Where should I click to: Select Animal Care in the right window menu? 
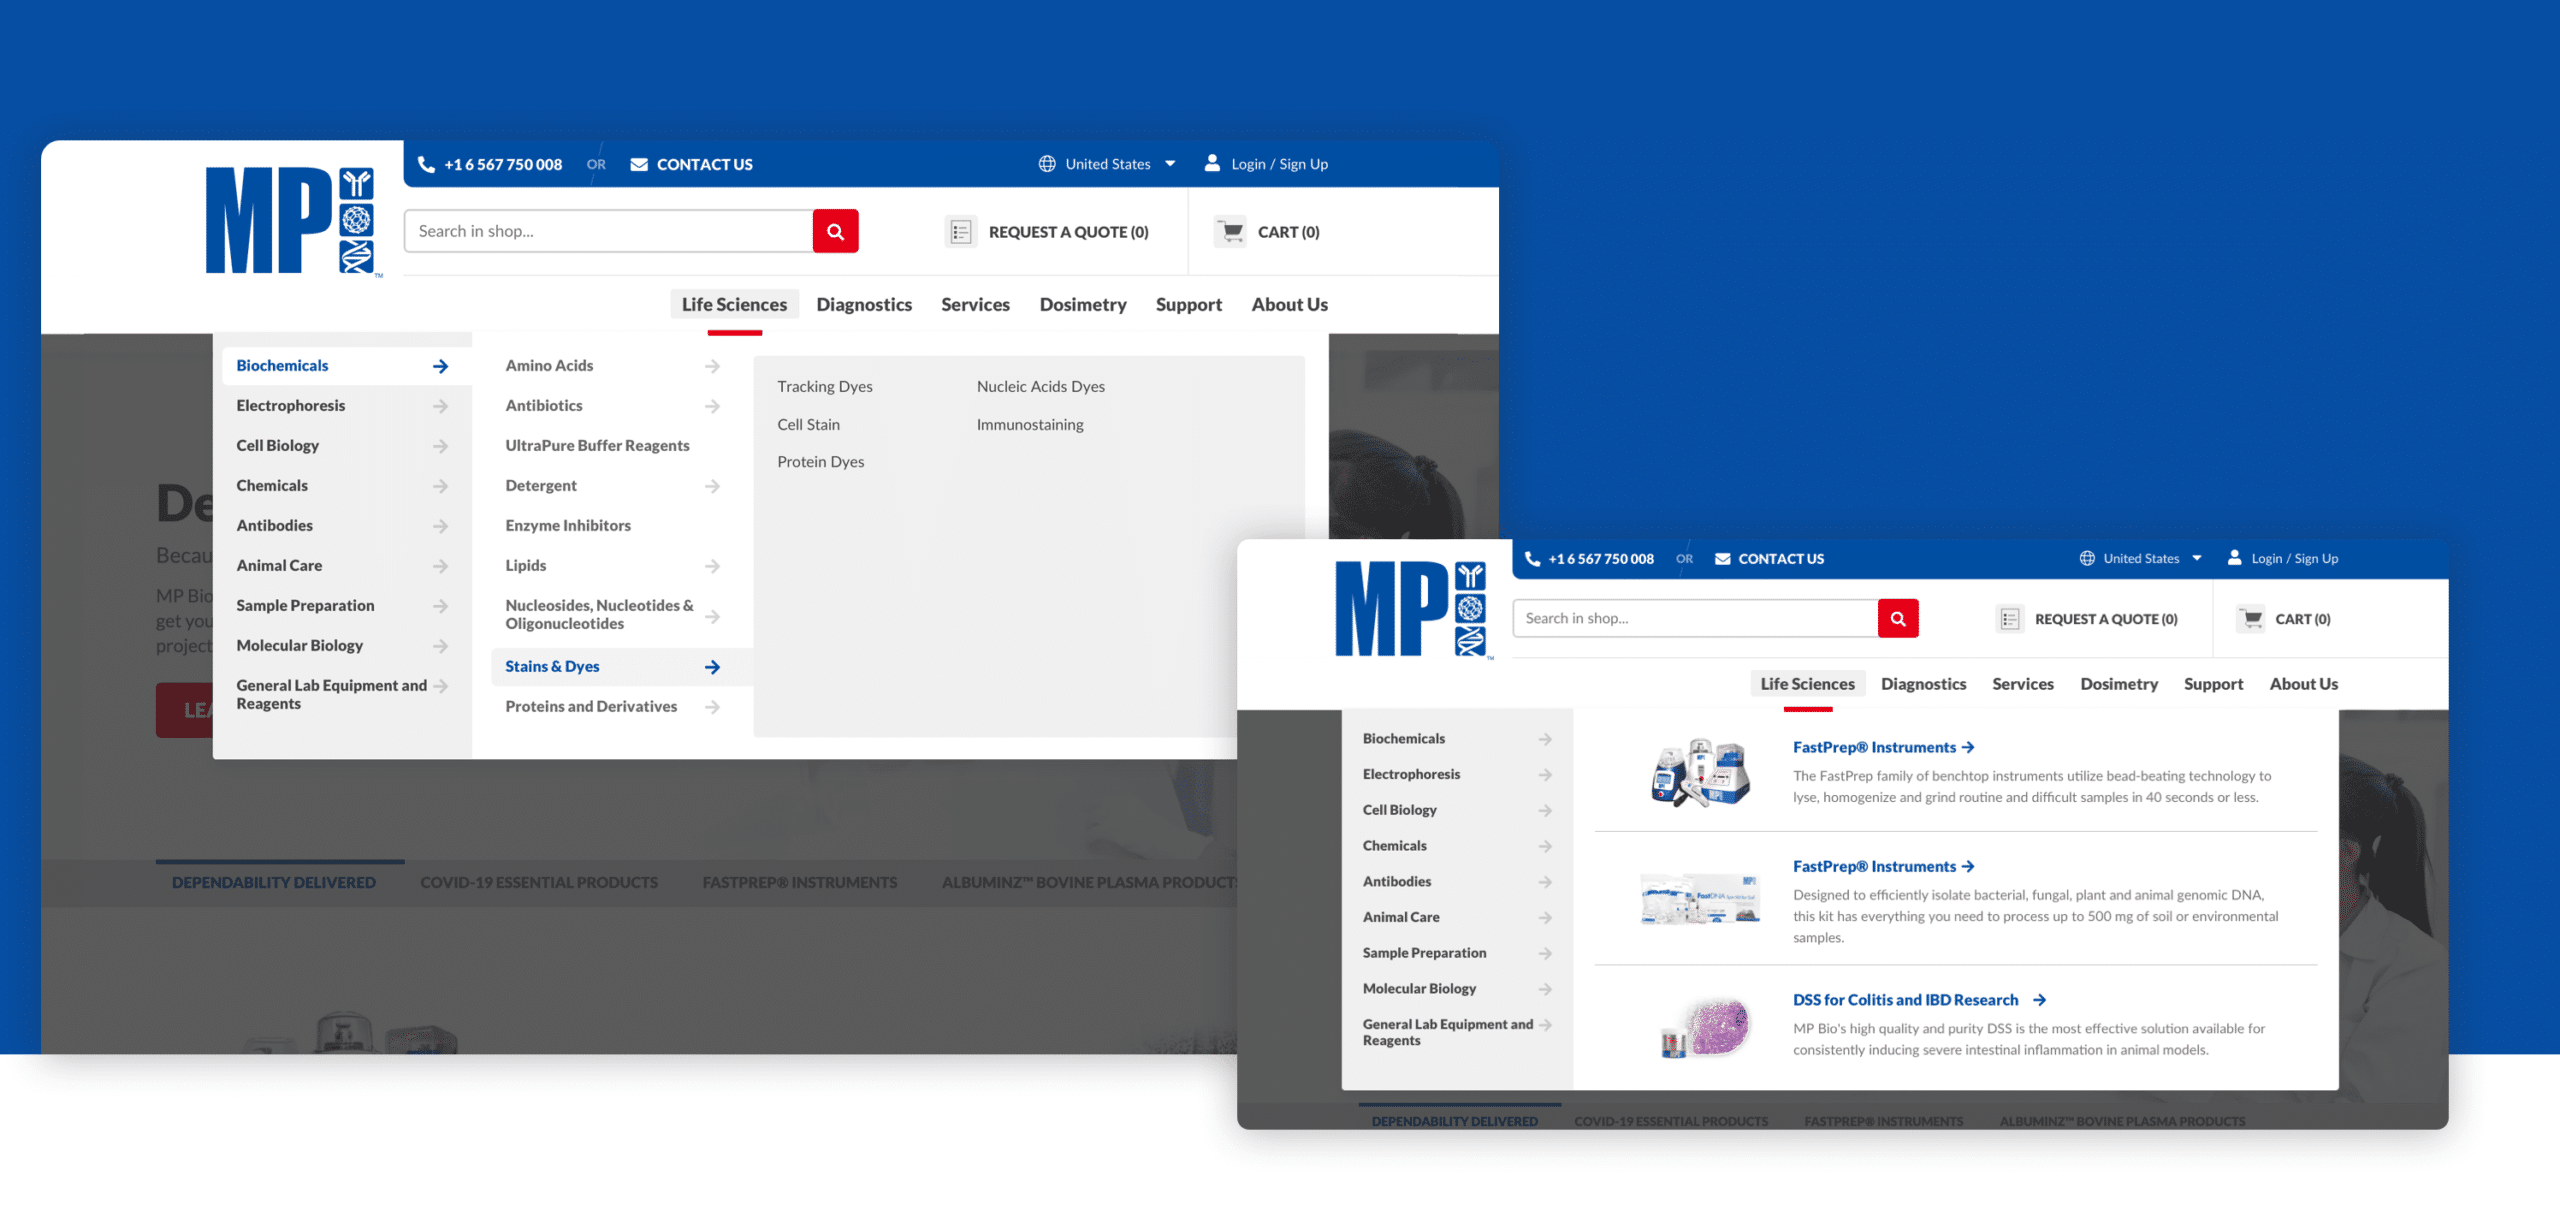1401,917
